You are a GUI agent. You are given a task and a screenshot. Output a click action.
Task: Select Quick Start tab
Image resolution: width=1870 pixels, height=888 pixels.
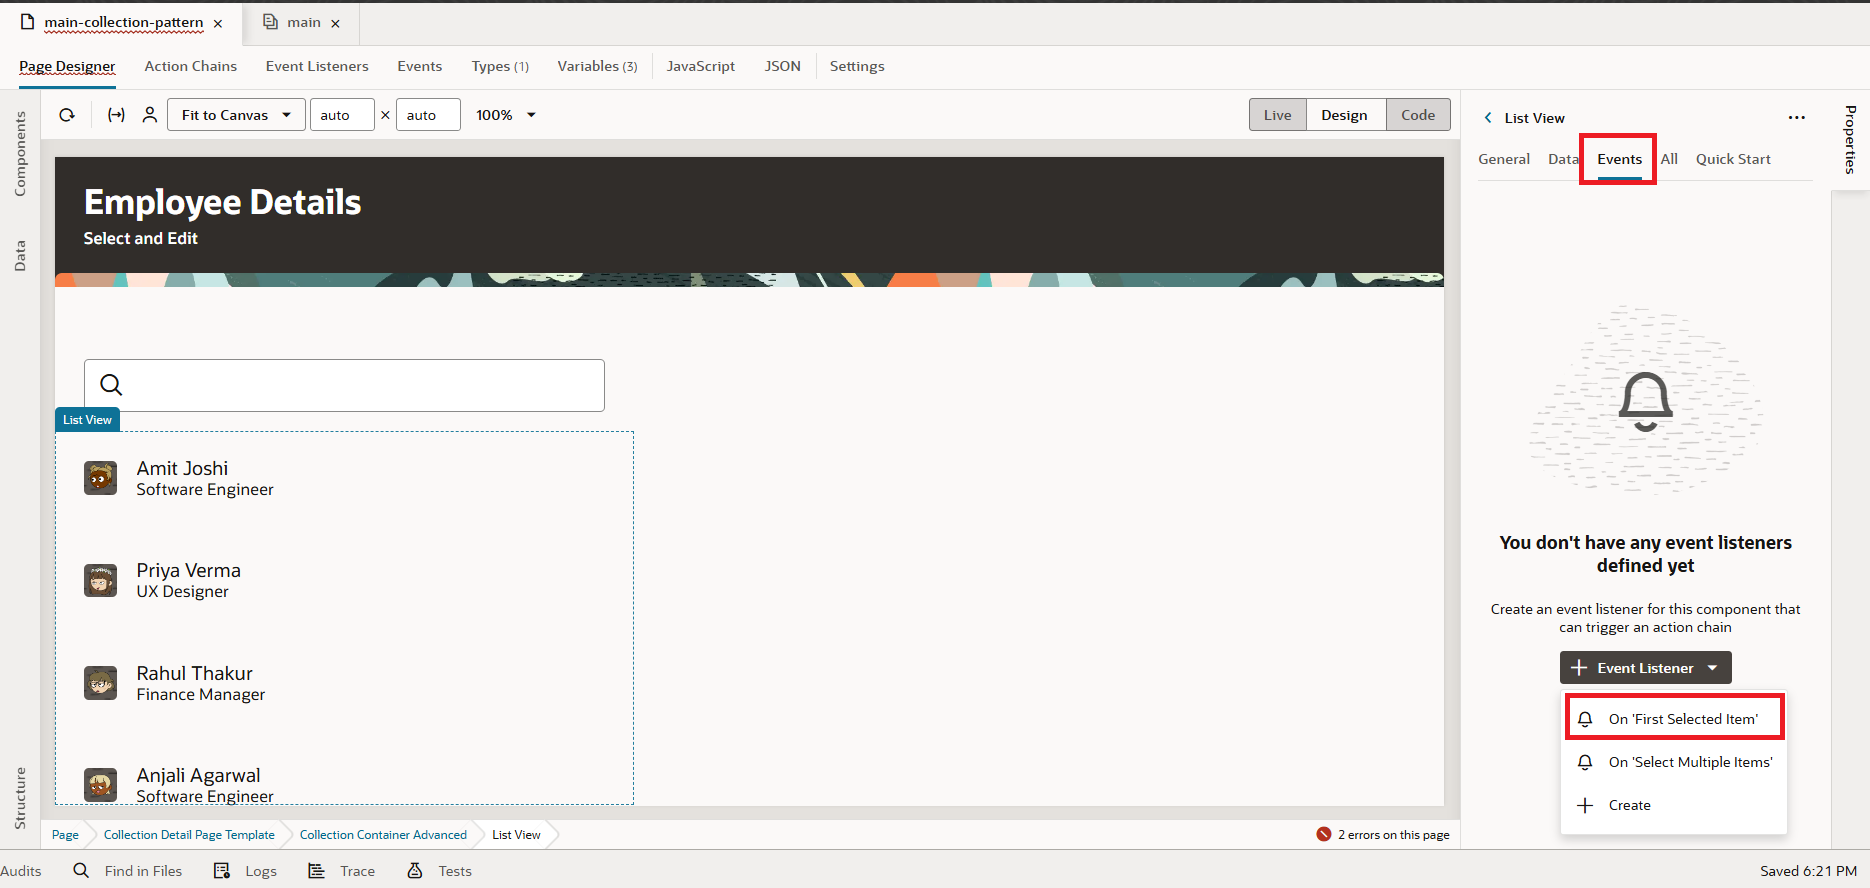[x=1733, y=159]
